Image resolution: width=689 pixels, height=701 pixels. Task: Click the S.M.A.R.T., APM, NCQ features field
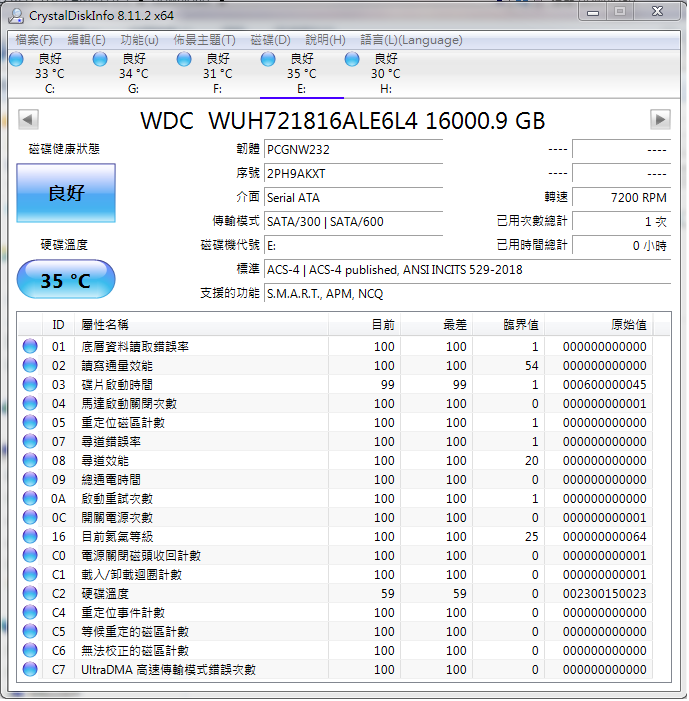pyautogui.click(x=467, y=294)
